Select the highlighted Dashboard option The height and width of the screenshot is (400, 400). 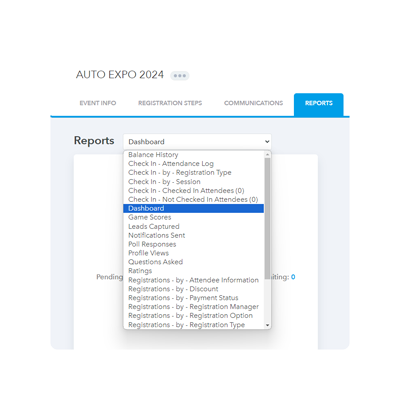(x=194, y=208)
